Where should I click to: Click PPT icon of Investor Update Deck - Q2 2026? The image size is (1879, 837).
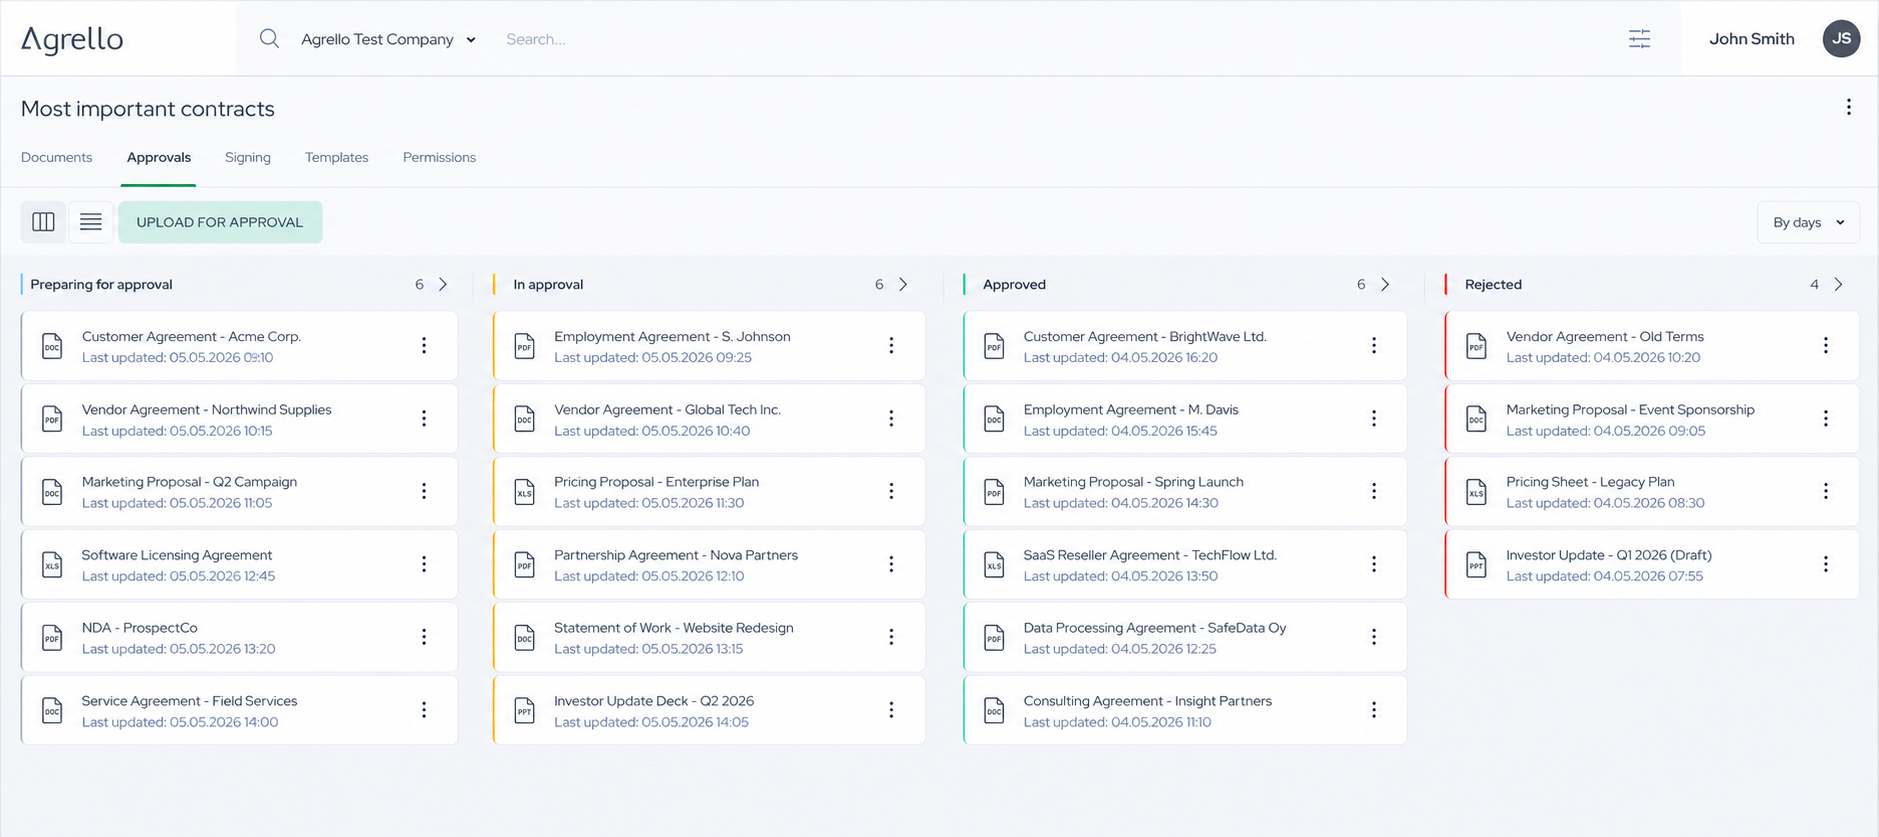(x=525, y=710)
